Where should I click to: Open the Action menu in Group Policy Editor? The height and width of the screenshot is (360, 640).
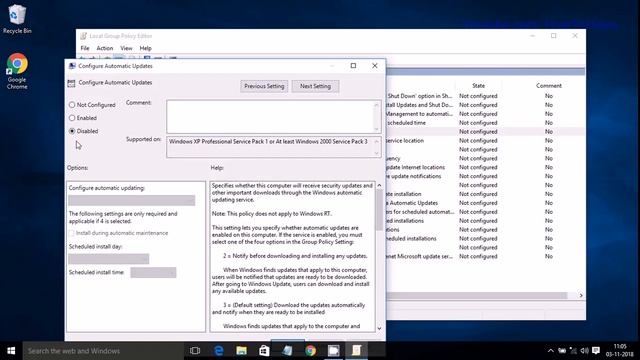(x=104, y=48)
